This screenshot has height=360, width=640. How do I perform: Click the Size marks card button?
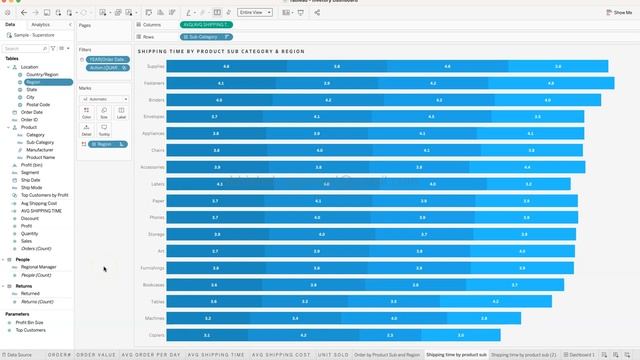(x=104, y=113)
